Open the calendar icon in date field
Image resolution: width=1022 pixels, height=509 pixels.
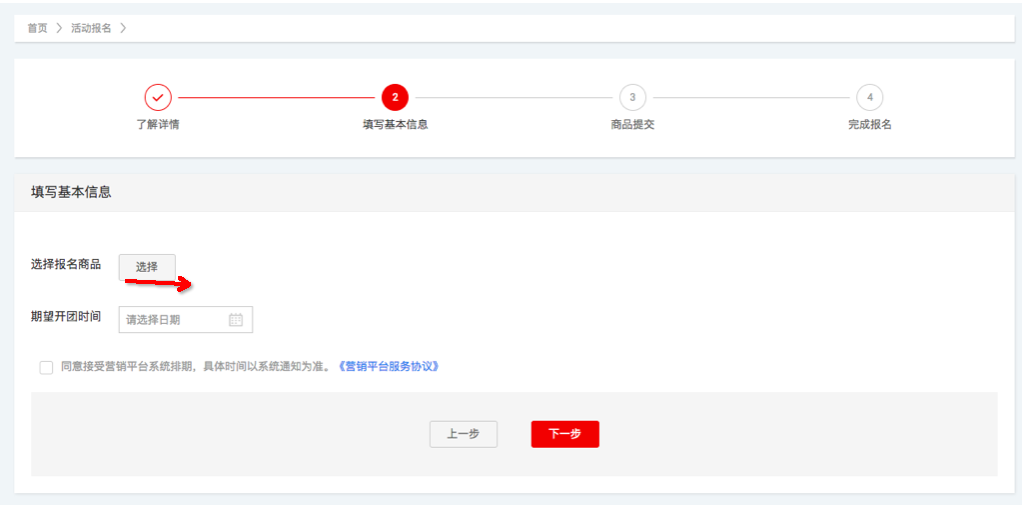[x=236, y=320]
